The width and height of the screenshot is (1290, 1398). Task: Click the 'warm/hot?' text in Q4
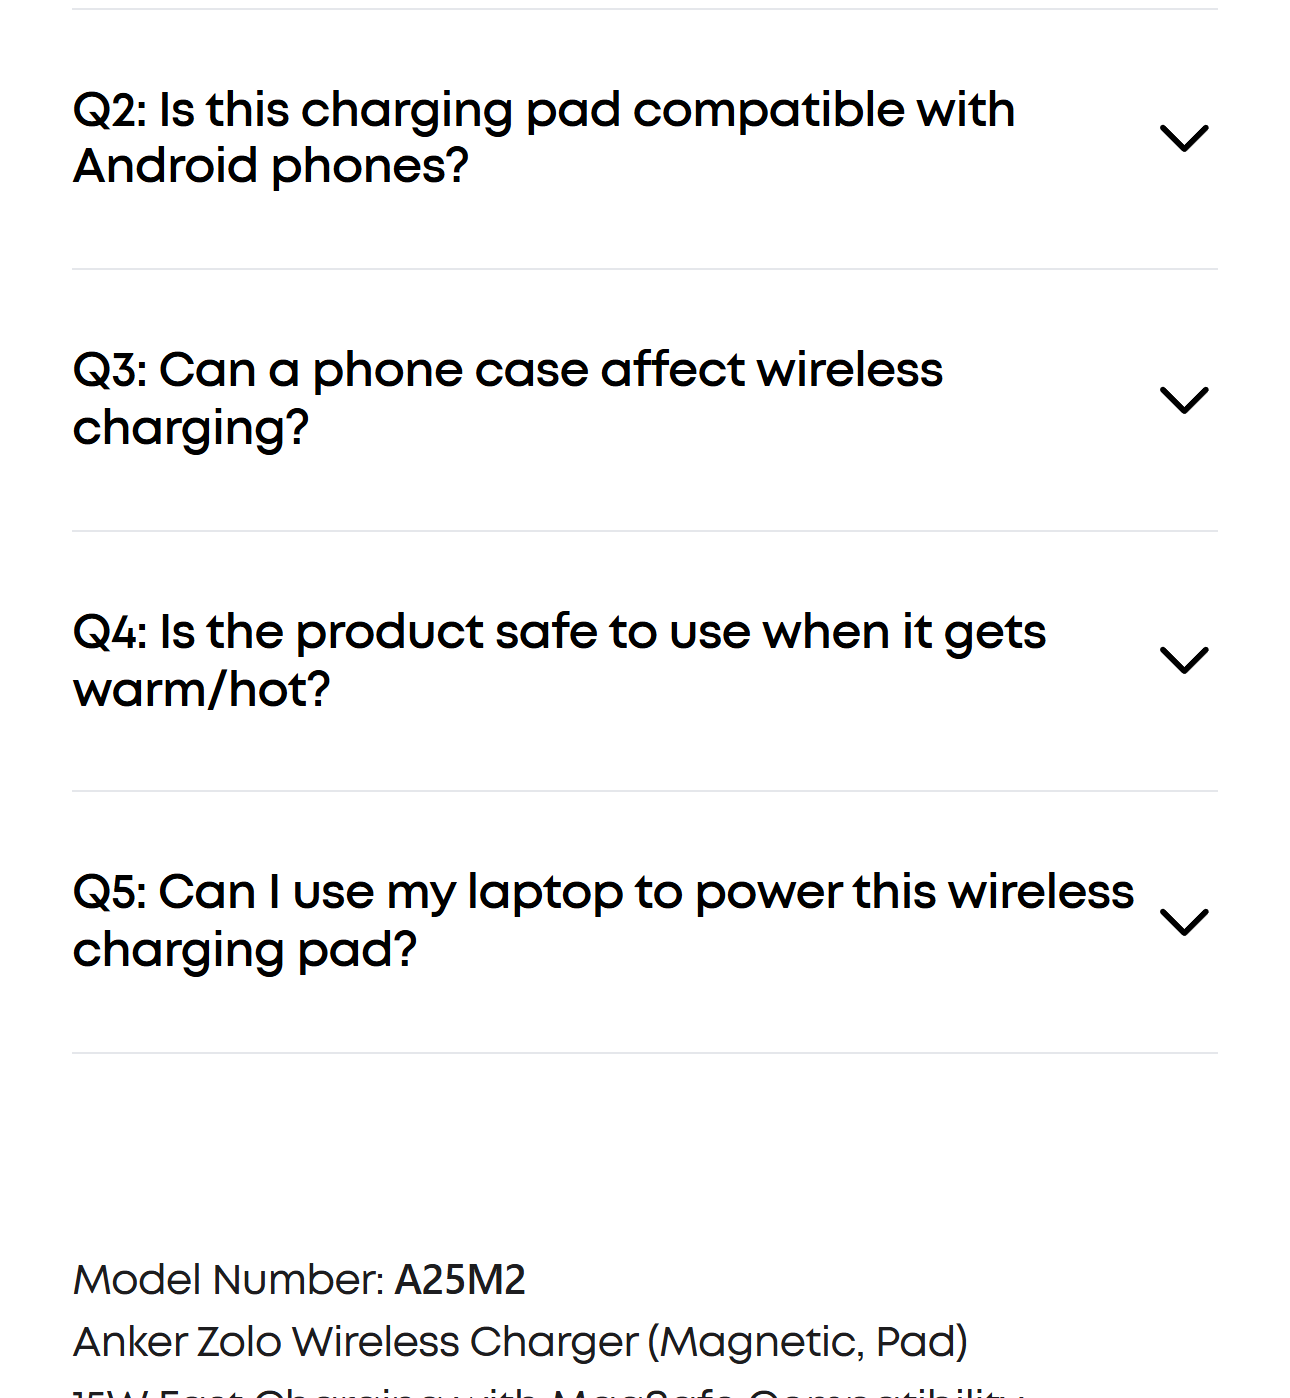(202, 690)
